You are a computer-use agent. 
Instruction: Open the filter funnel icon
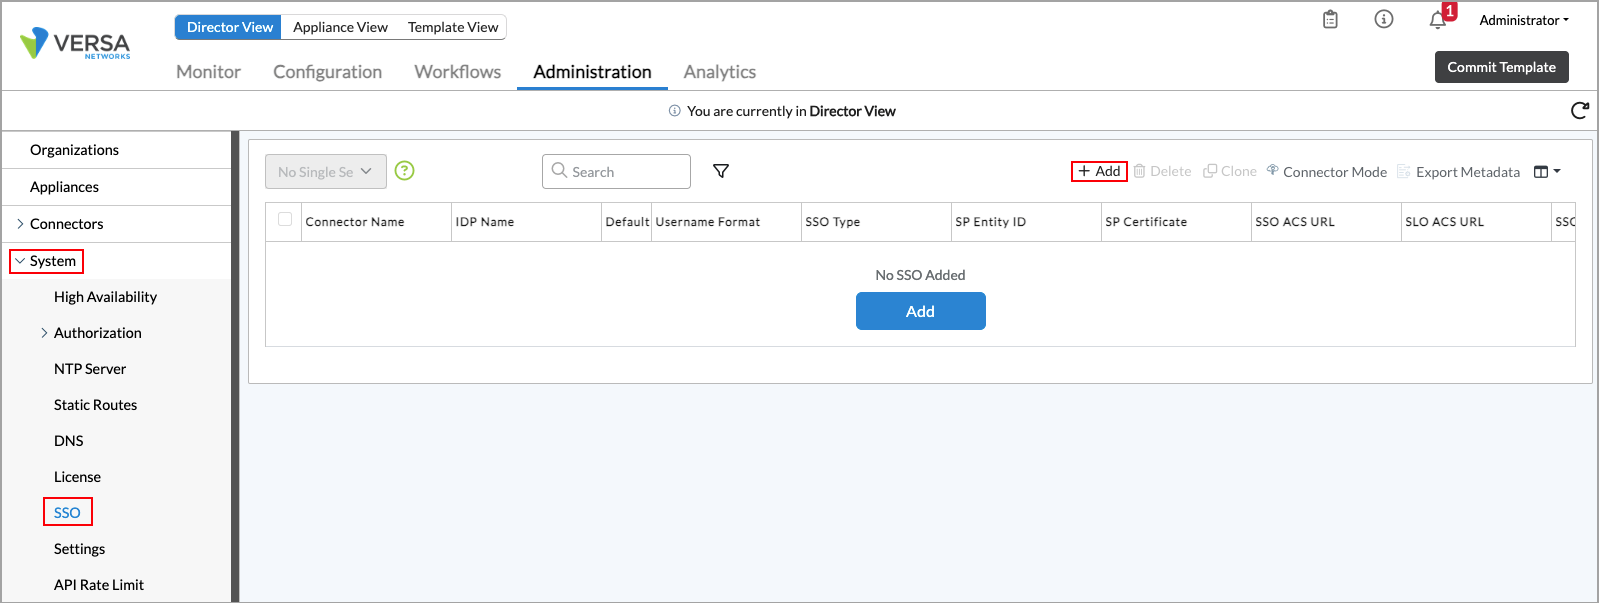721,171
